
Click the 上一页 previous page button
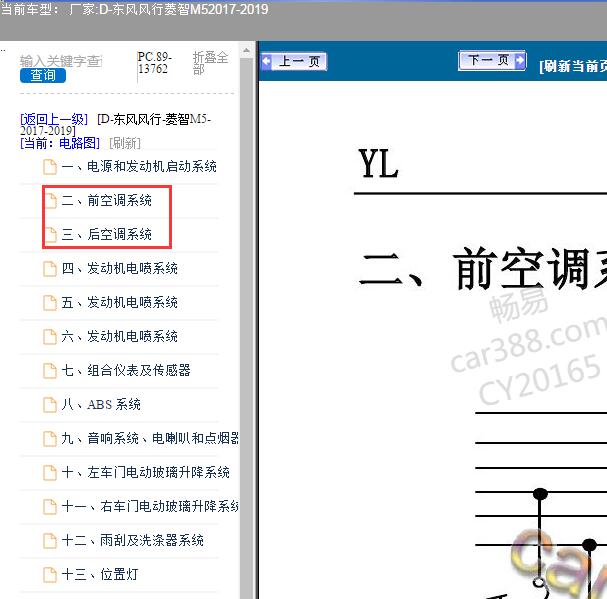(294, 62)
